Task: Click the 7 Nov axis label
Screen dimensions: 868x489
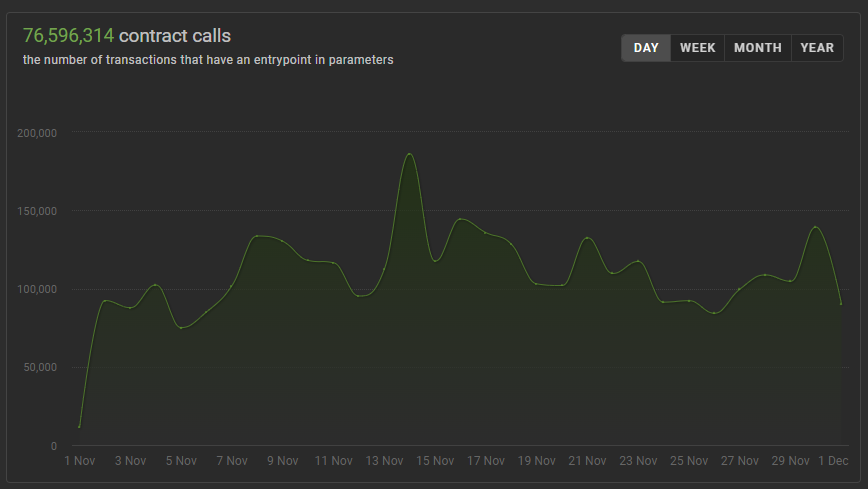Action: coord(232,461)
